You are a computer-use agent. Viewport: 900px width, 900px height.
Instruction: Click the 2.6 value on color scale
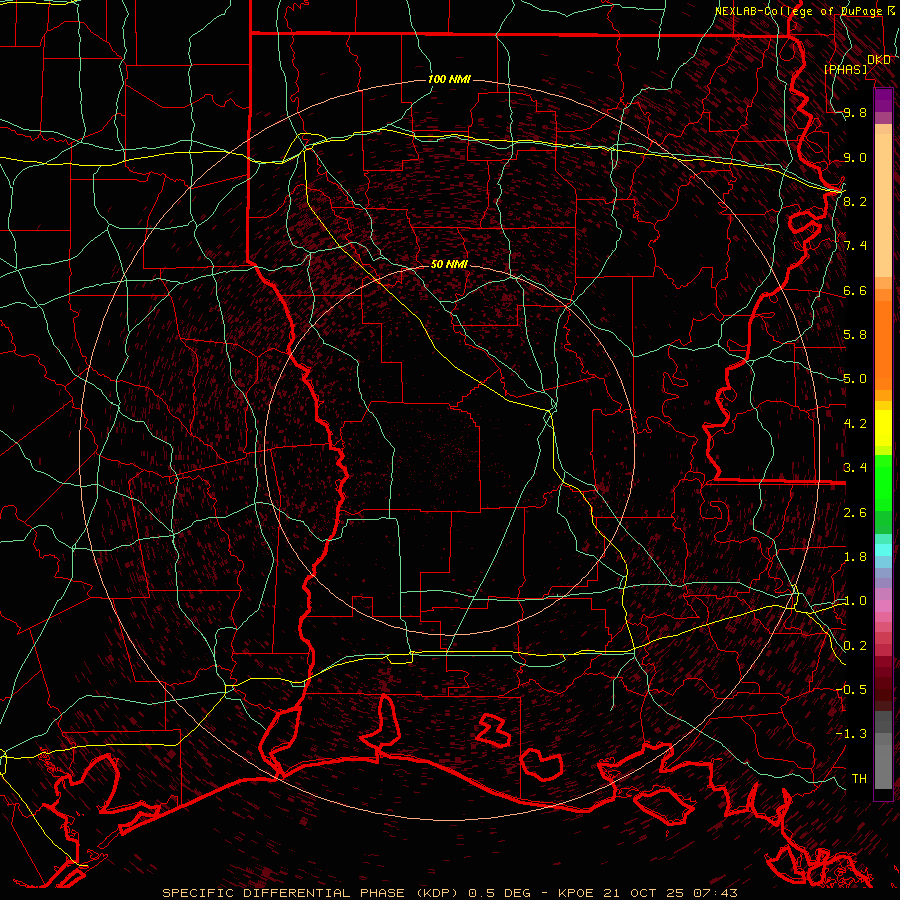(855, 513)
